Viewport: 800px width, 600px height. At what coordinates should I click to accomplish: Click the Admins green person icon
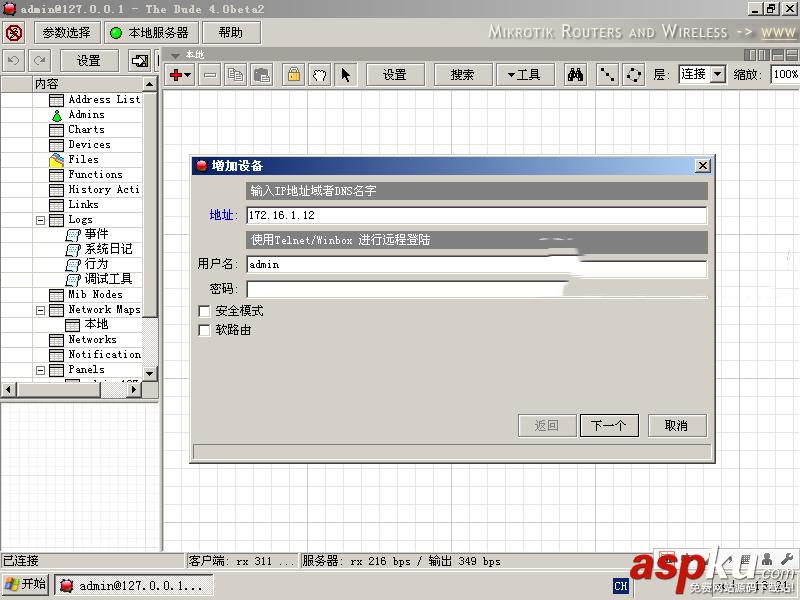(57, 116)
